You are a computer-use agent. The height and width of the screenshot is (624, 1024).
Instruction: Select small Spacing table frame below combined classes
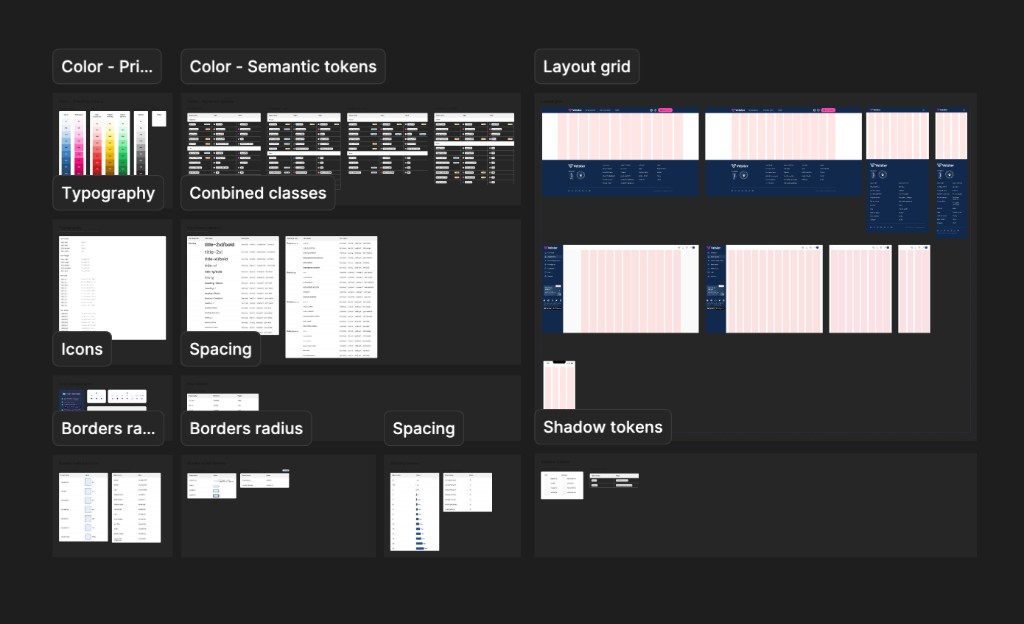tap(223, 402)
